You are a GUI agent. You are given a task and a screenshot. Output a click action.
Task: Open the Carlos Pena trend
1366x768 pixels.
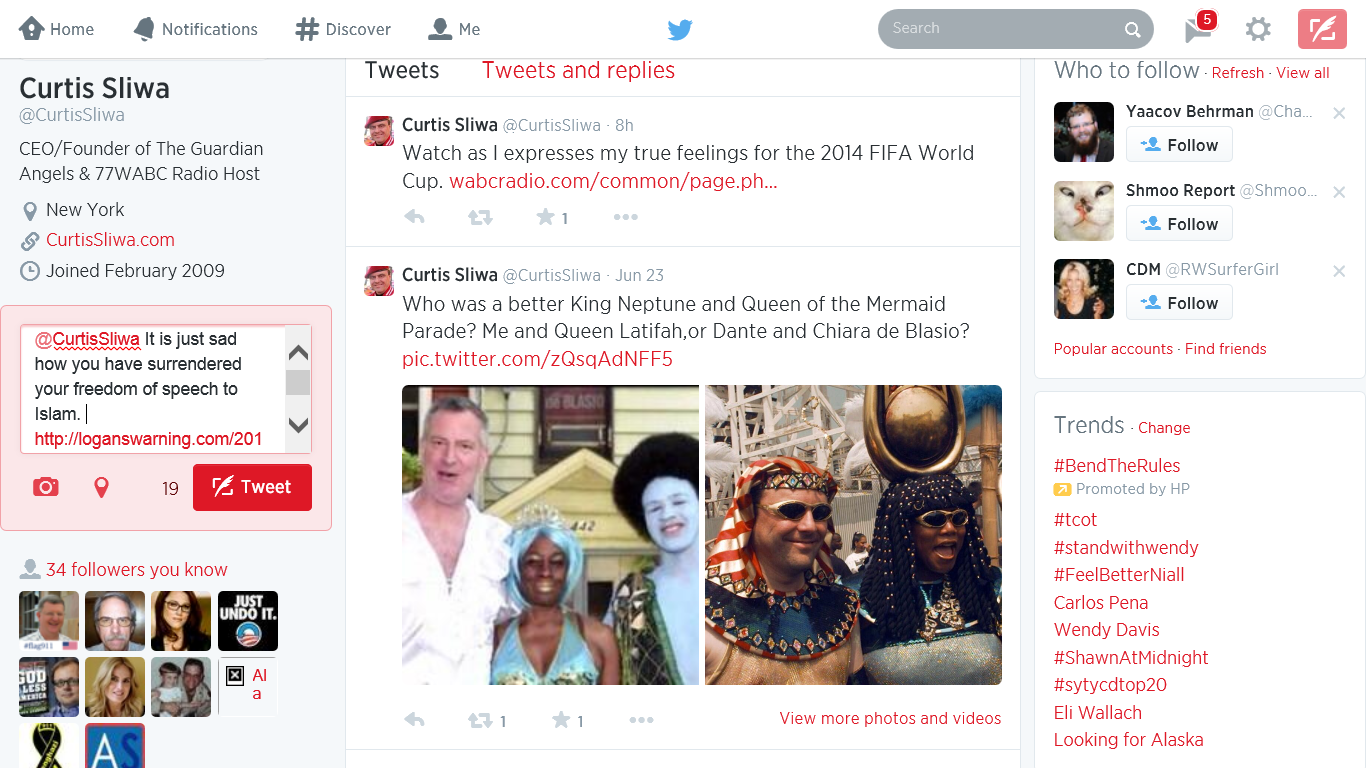[x=1101, y=603]
